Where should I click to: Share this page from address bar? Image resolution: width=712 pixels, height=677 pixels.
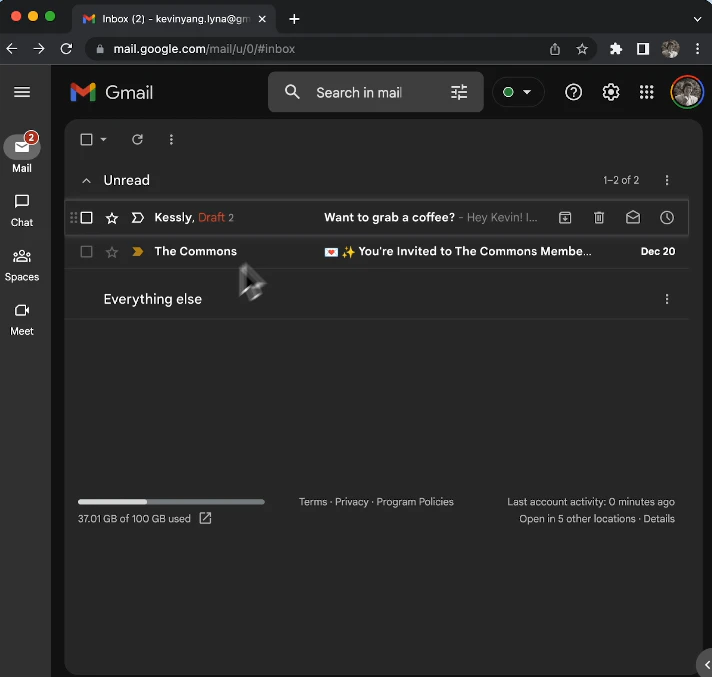[x=554, y=49]
